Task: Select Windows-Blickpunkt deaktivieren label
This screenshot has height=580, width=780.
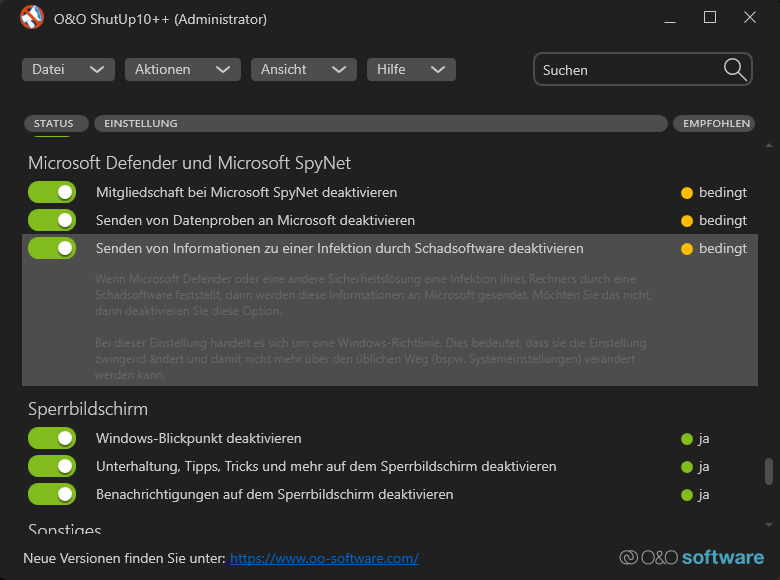Action: click(198, 438)
